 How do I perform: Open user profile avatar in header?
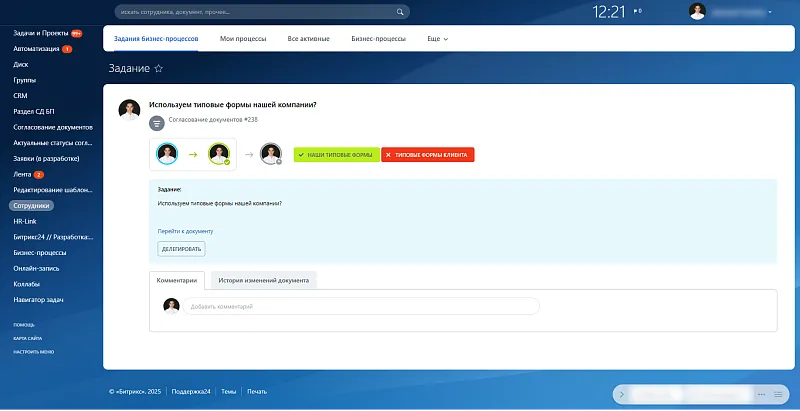[697, 11]
